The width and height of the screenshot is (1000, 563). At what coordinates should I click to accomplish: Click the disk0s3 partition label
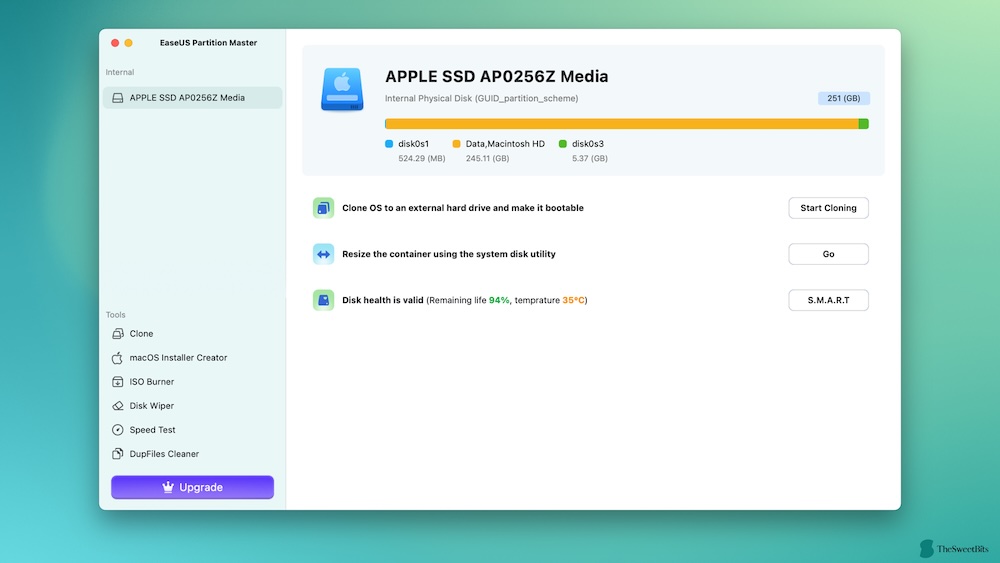587,144
